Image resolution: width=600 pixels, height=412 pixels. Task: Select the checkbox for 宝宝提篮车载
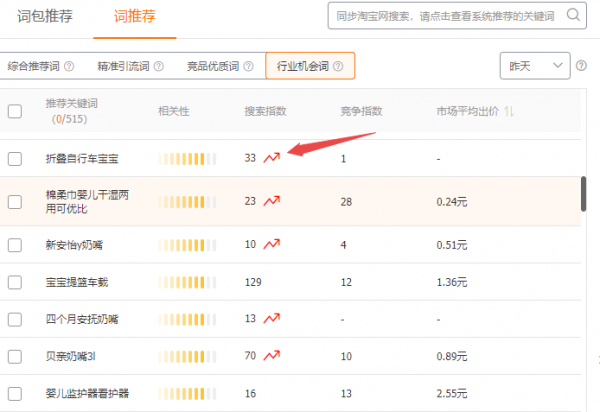pyautogui.click(x=15, y=283)
